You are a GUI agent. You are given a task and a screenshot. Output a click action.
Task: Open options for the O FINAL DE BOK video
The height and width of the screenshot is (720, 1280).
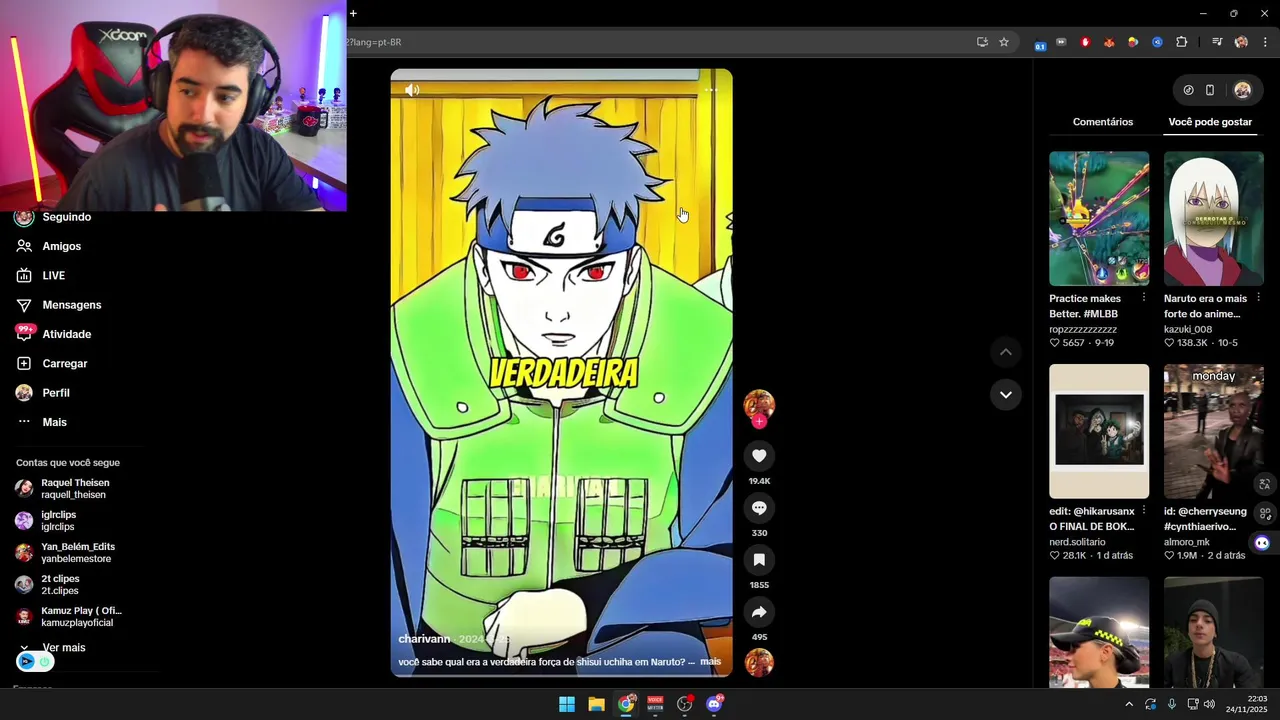tap(1144, 511)
